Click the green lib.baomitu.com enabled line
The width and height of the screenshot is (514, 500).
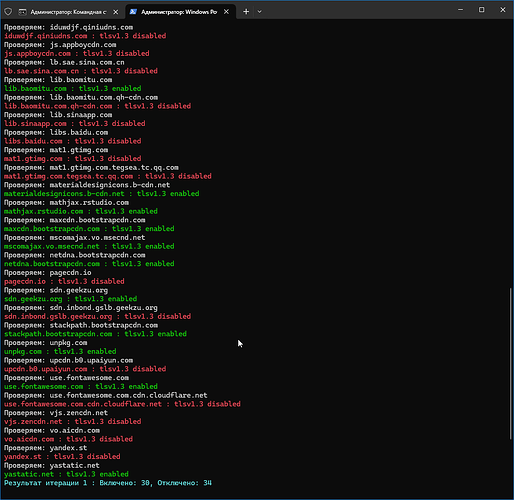[x=73, y=88]
